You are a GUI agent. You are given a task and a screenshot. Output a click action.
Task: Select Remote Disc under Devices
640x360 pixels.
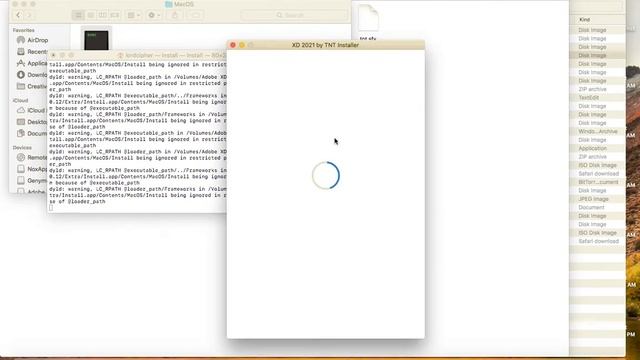click(32, 157)
